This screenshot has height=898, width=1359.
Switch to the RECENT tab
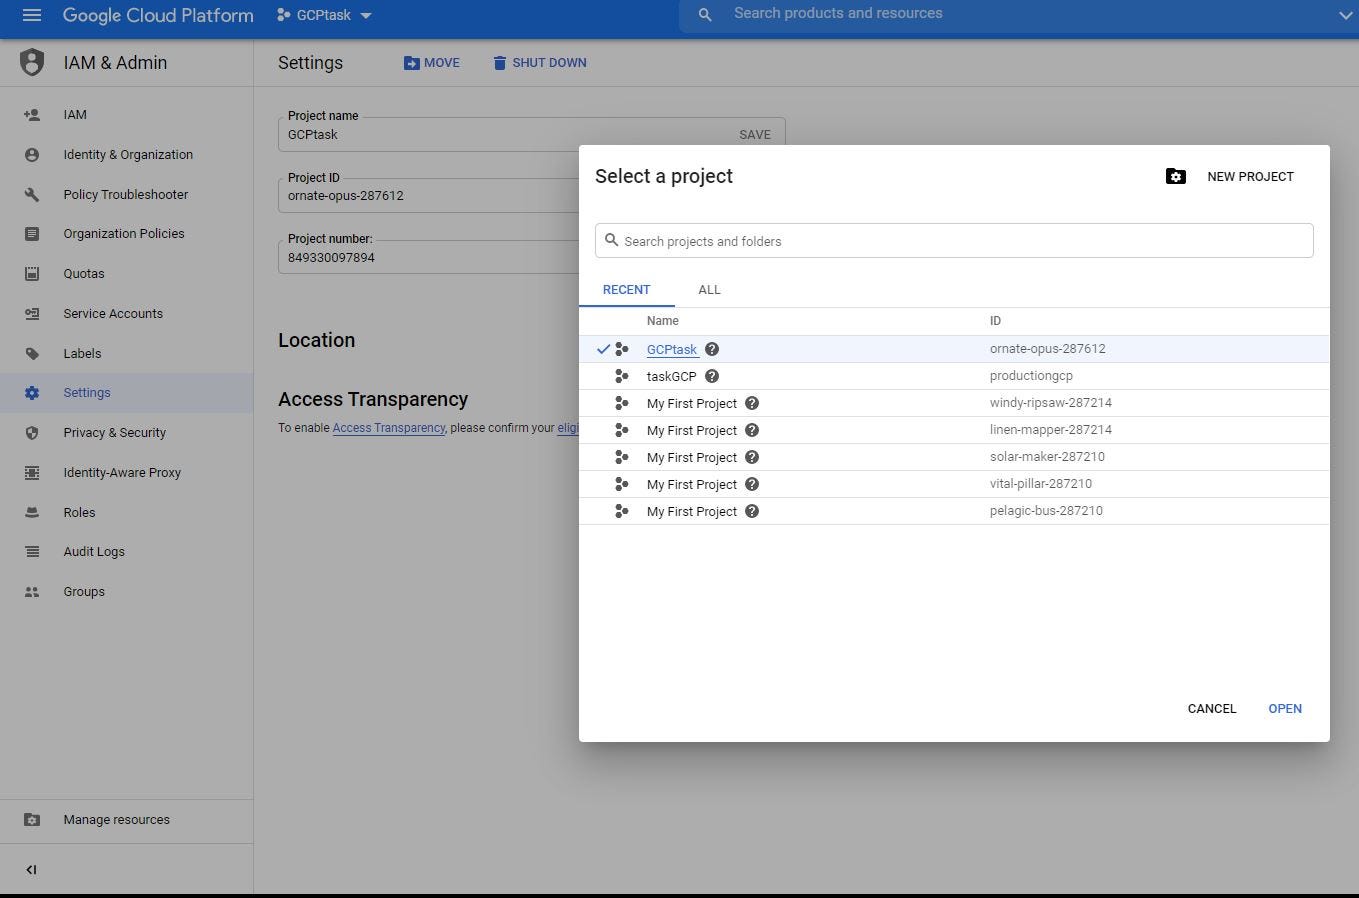point(627,290)
